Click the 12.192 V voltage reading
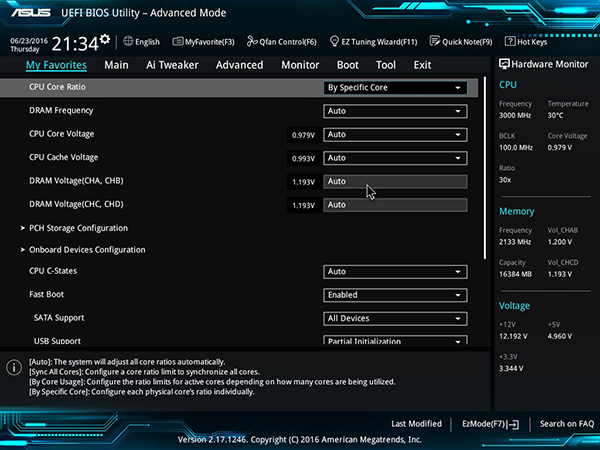Image resolution: width=600 pixels, height=450 pixels. click(513, 336)
